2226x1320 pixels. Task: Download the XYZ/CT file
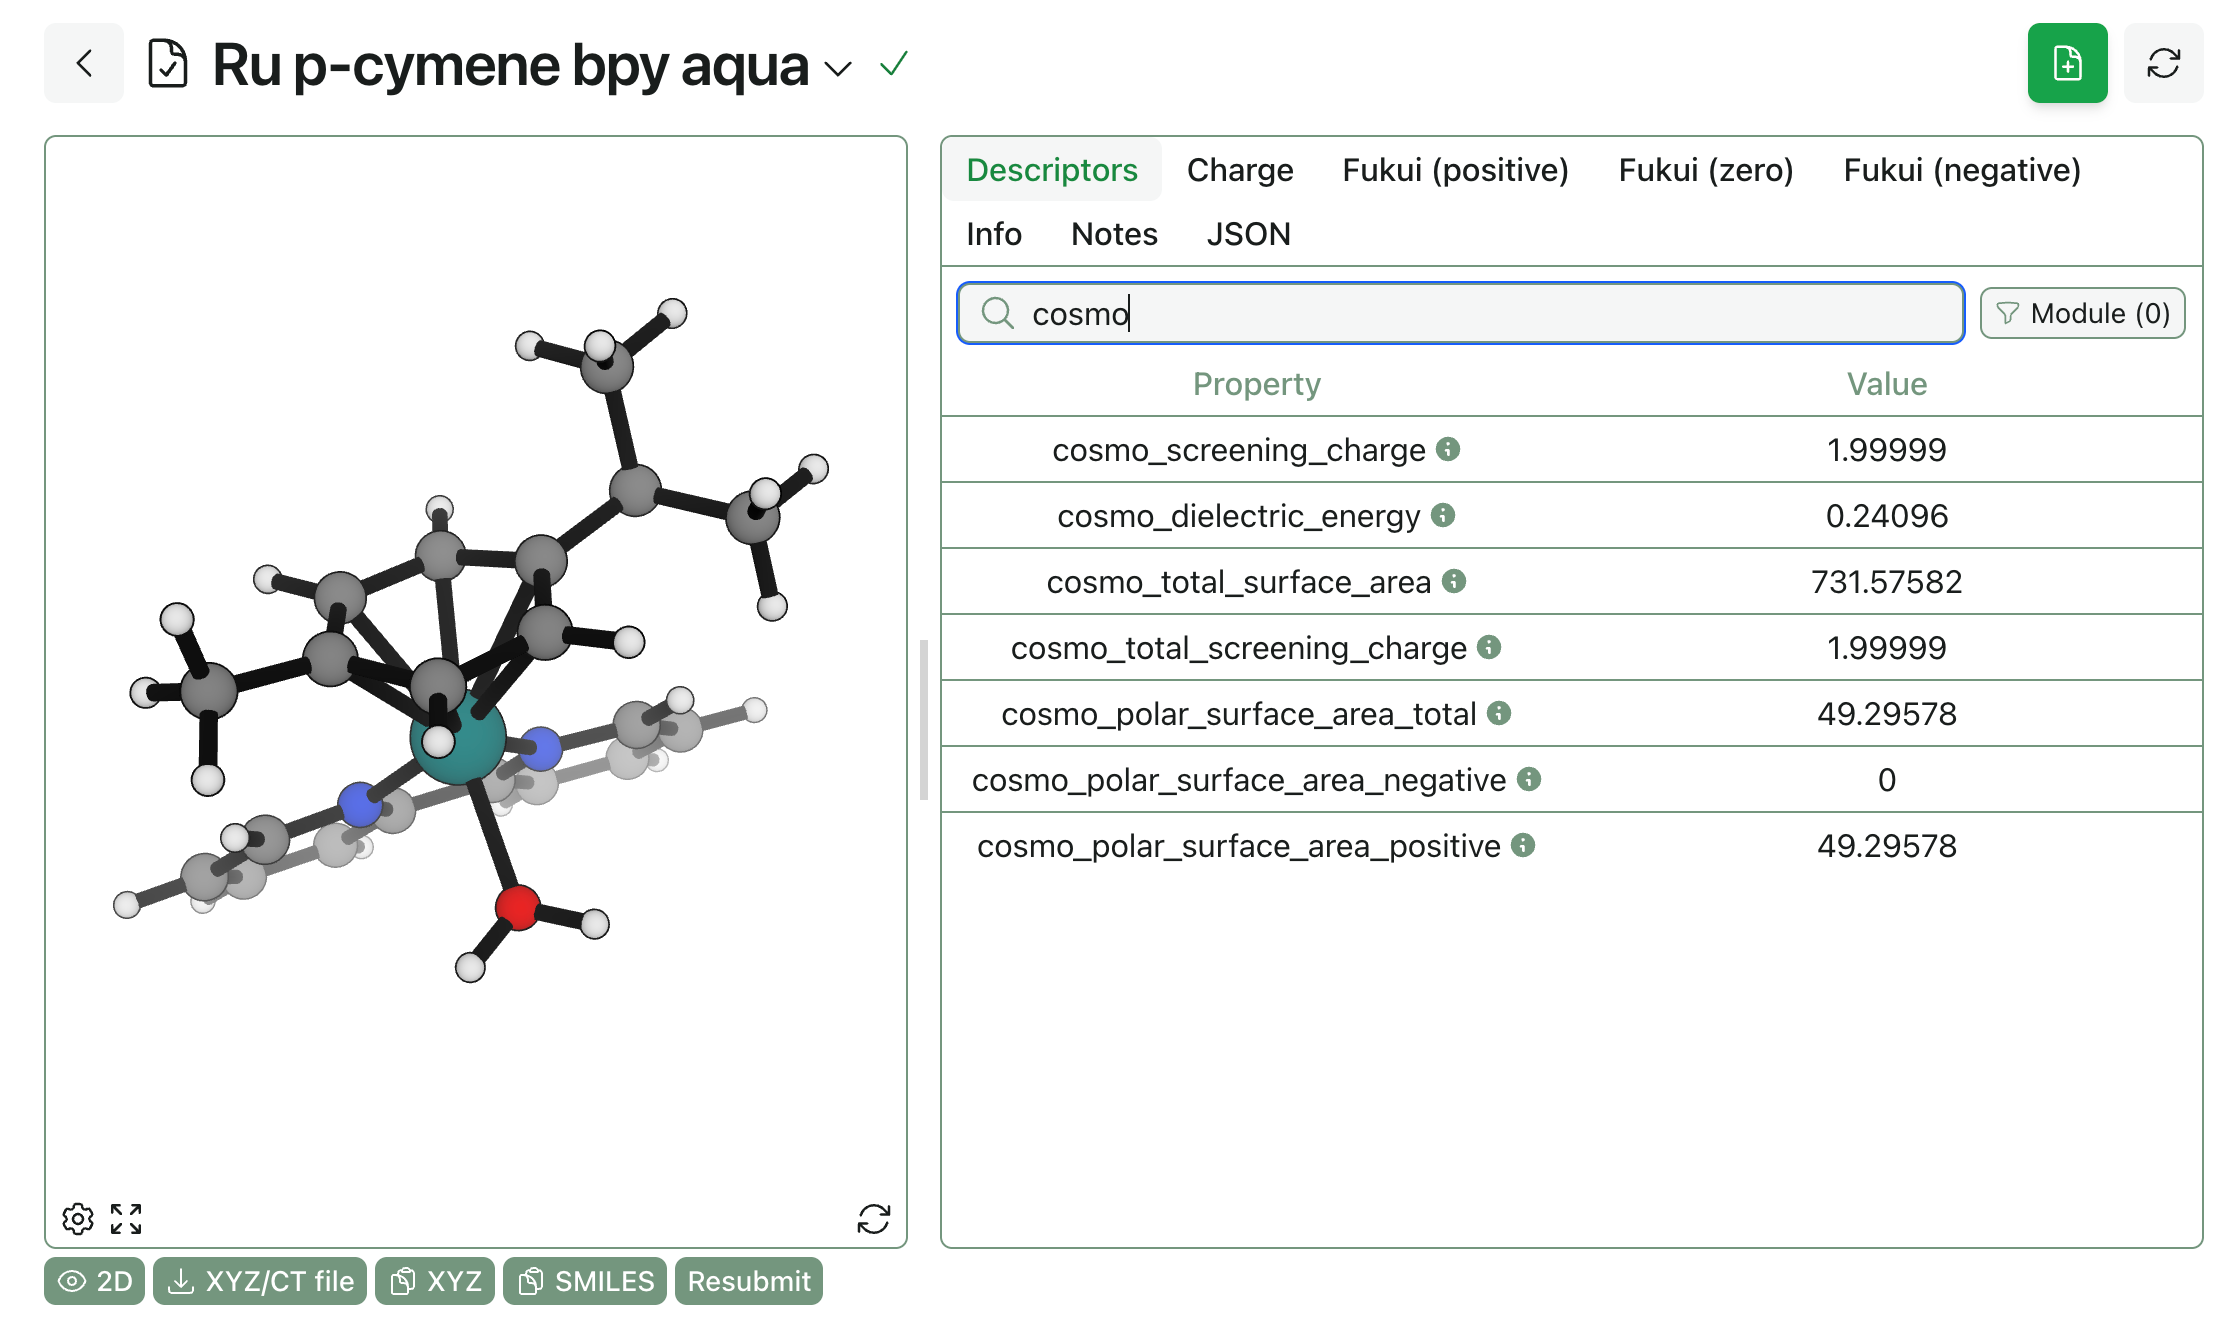pyautogui.click(x=260, y=1281)
